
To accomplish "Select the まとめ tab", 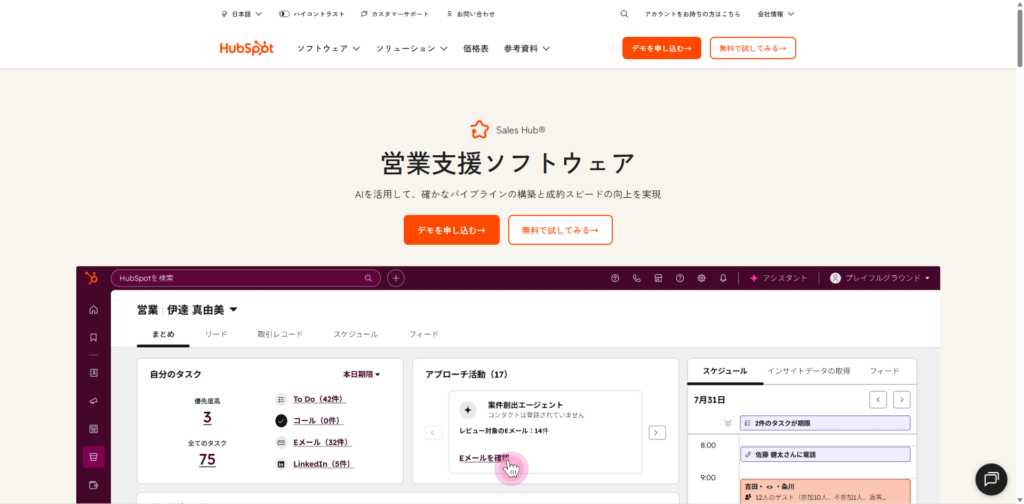I will tap(163, 334).
